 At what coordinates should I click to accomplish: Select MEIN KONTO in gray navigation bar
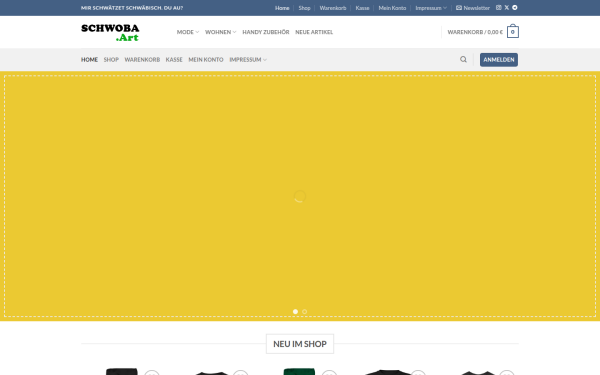(x=206, y=60)
